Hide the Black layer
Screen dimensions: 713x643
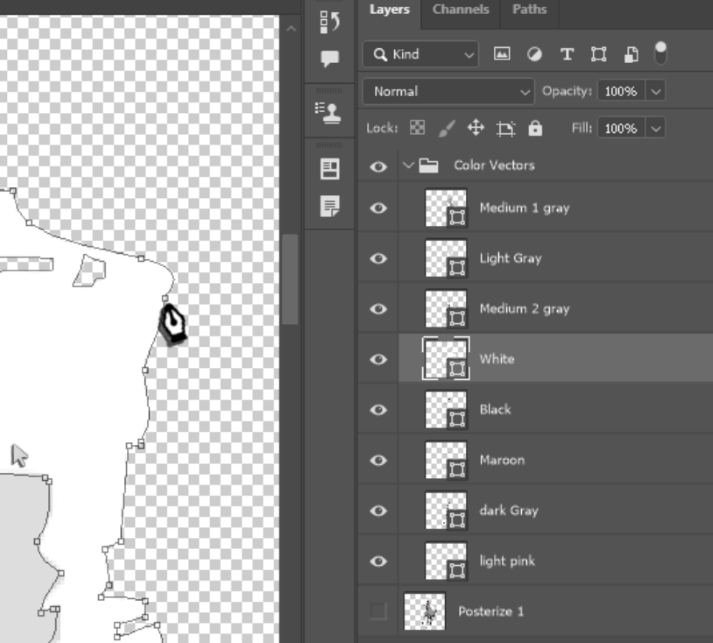[378, 410]
